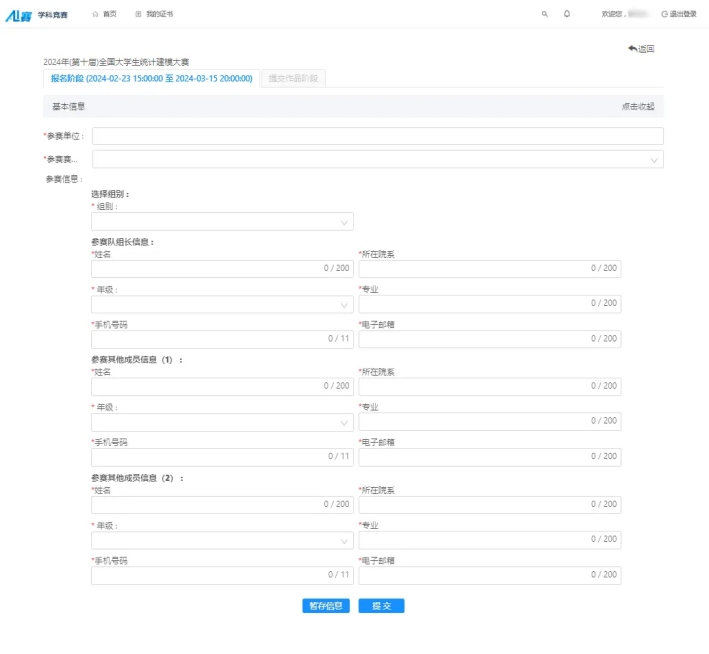Open the 参赛赛... dropdown below 参赛单位
This screenshot has height=654, width=709.
pos(377,159)
